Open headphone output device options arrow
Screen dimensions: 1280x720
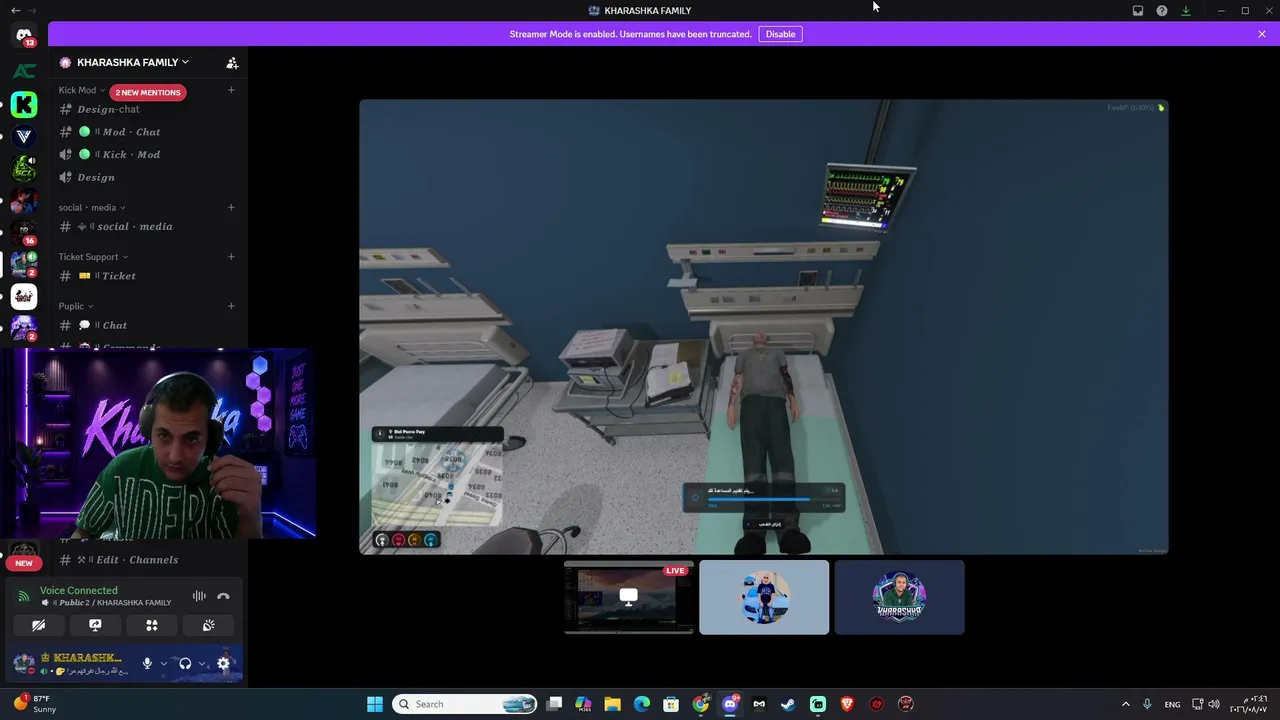pos(202,663)
